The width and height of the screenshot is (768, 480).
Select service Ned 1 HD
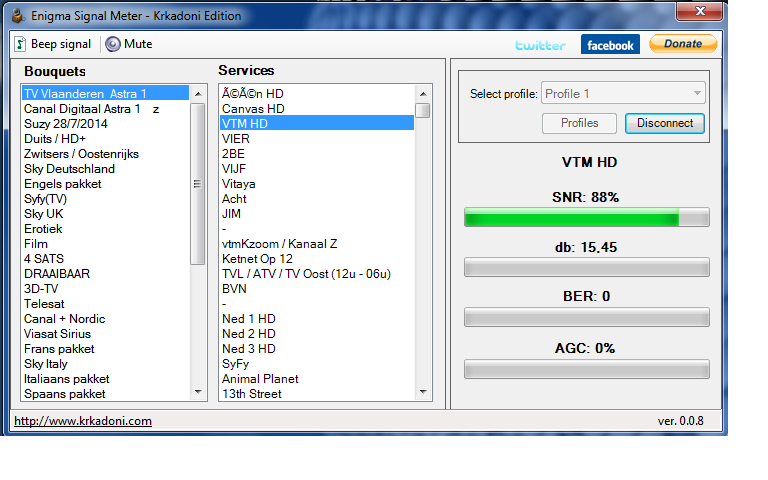pyautogui.click(x=317, y=319)
